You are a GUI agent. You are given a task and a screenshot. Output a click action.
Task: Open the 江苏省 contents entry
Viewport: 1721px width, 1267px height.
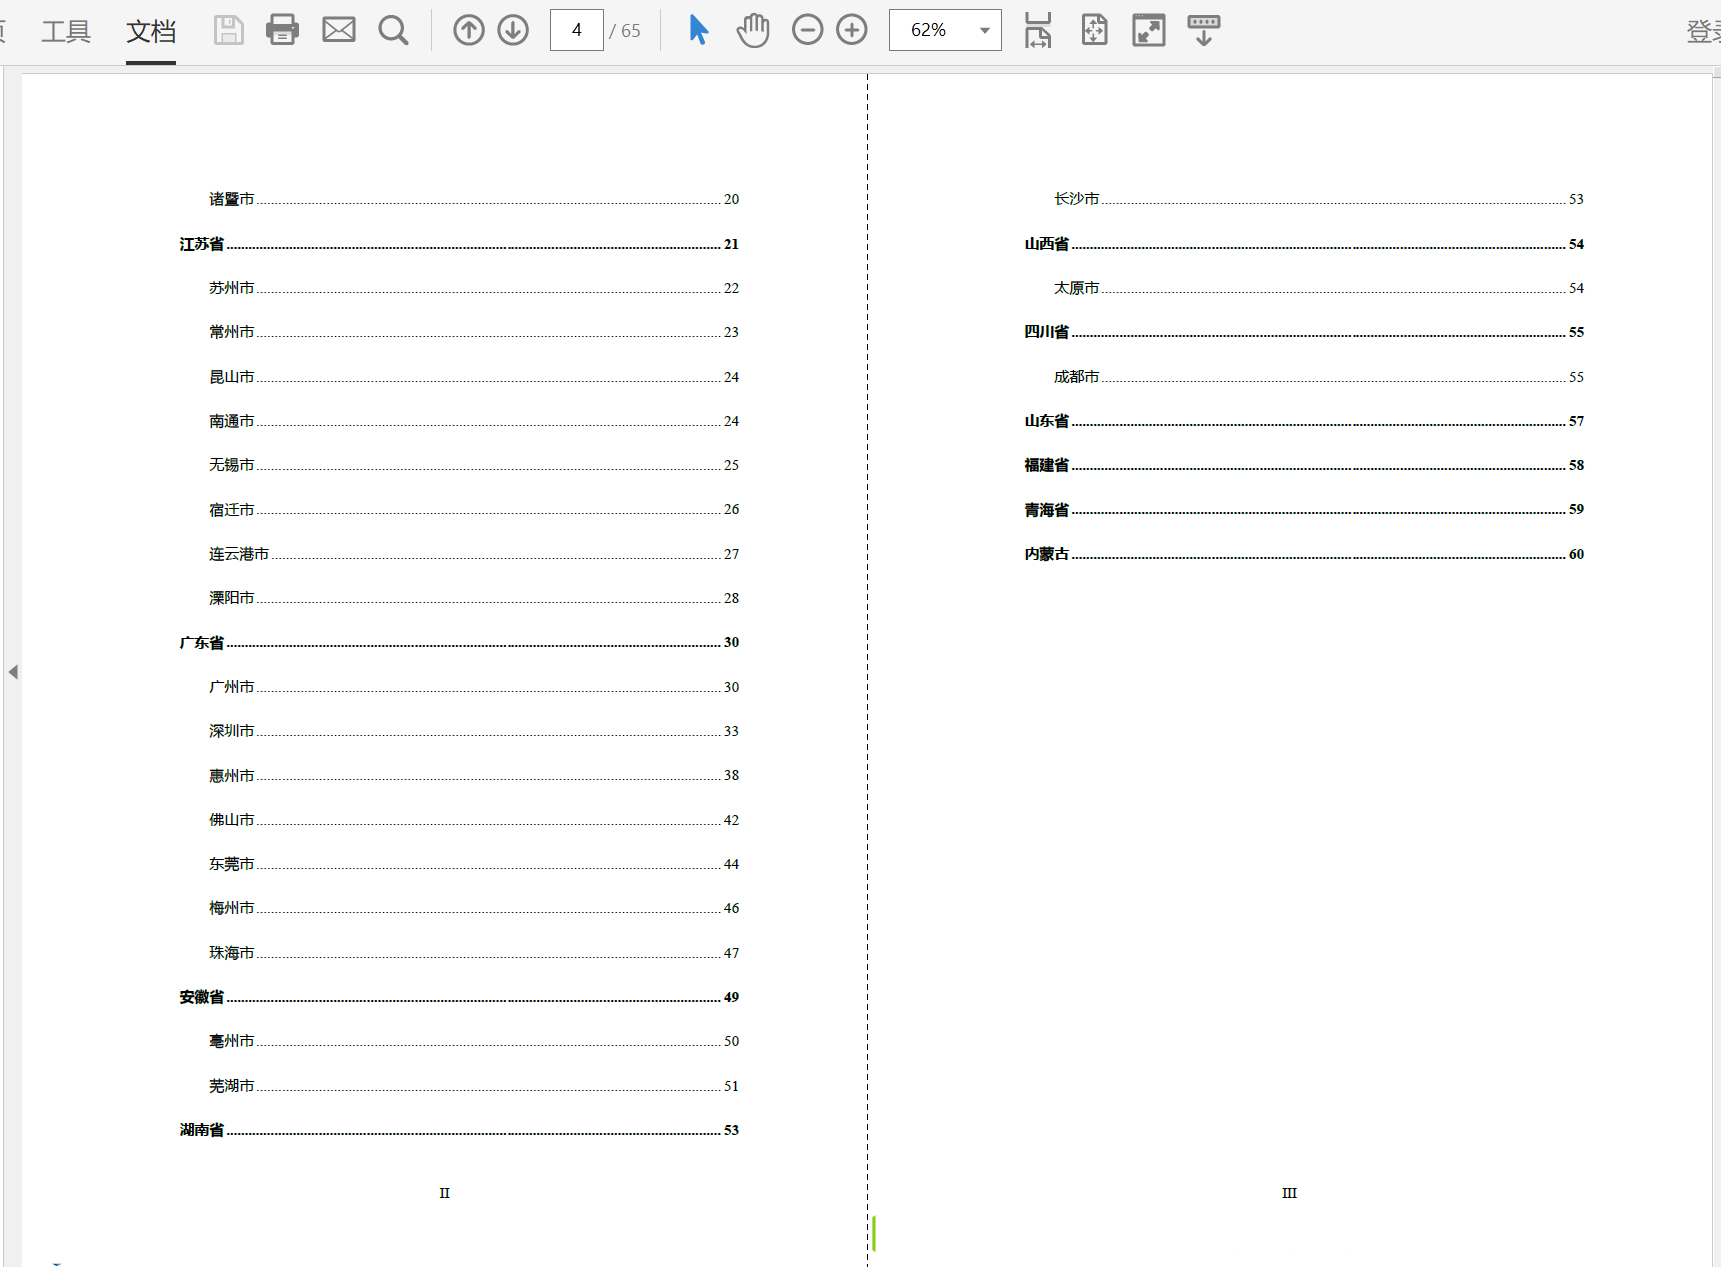coord(459,244)
